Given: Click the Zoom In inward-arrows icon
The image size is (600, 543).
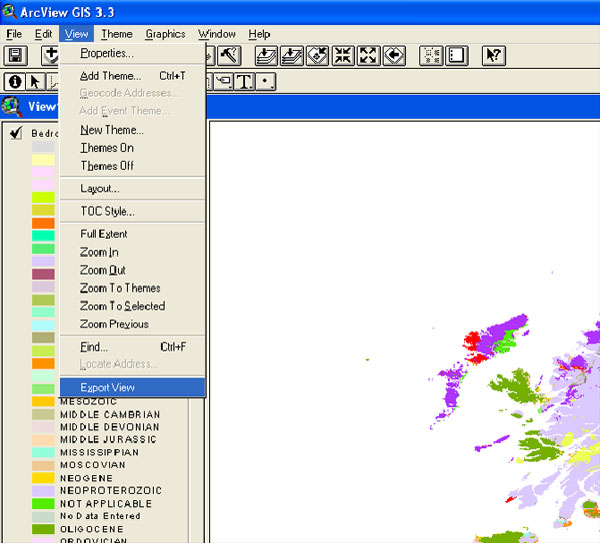Looking at the screenshot, I should (x=343, y=55).
